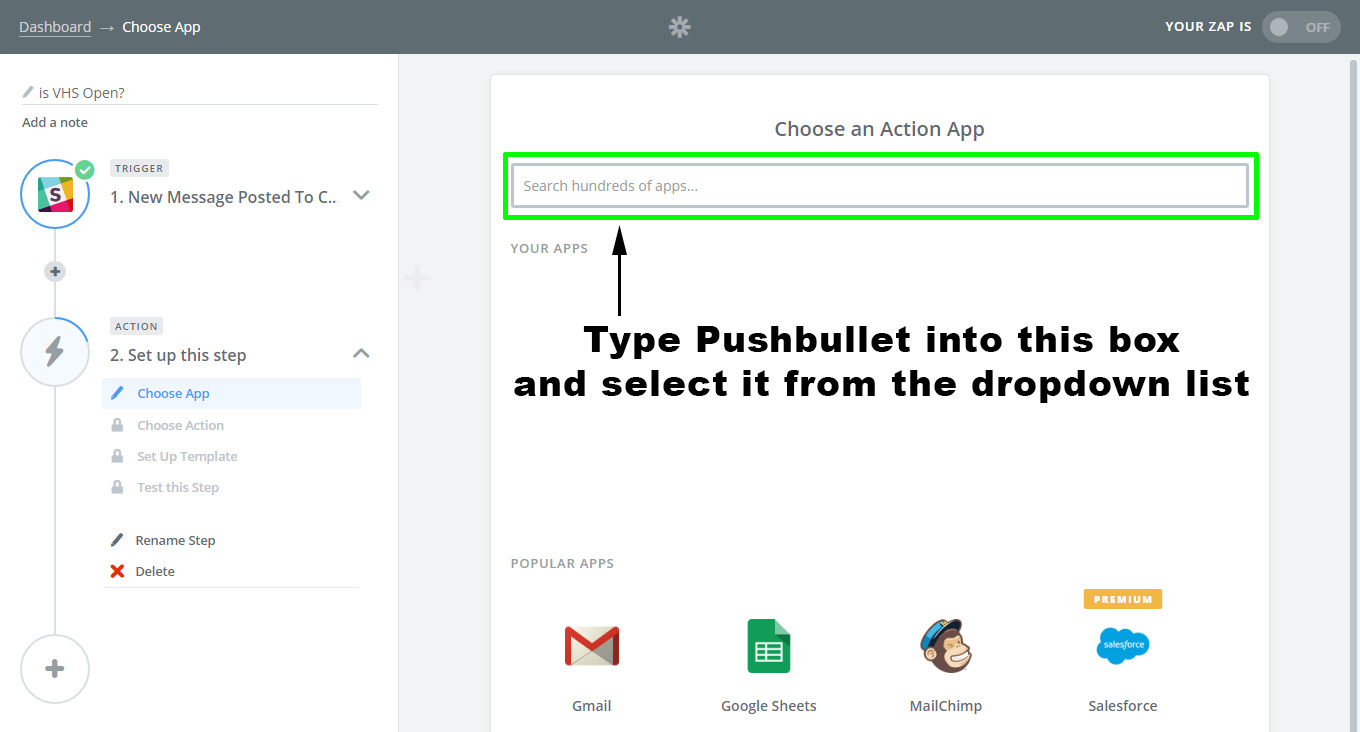The width and height of the screenshot is (1360, 732).
Task: Click the large plus circle to add step
Action: (55, 669)
